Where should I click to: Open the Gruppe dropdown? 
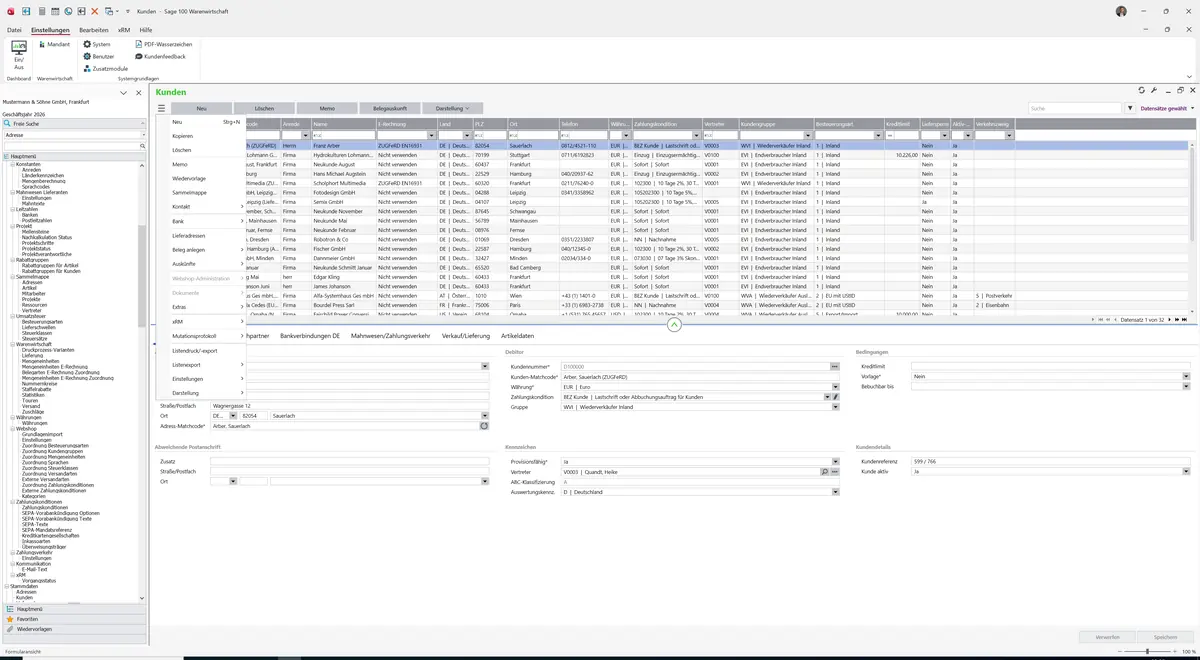(x=835, y=407)
